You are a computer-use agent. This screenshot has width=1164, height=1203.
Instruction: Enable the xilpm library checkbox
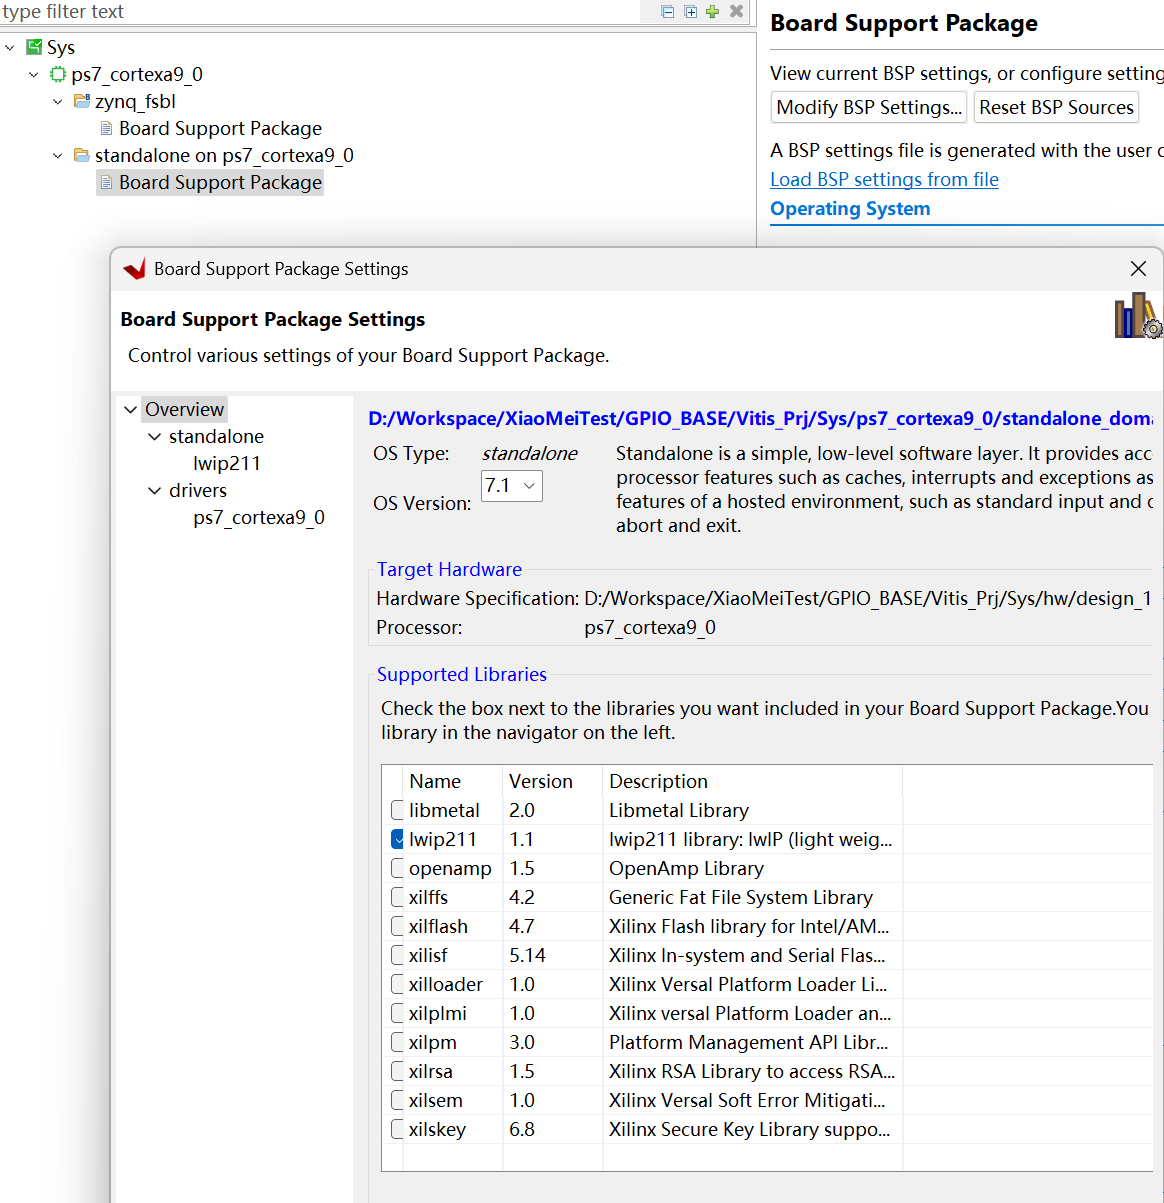(x=397, y=1042)
